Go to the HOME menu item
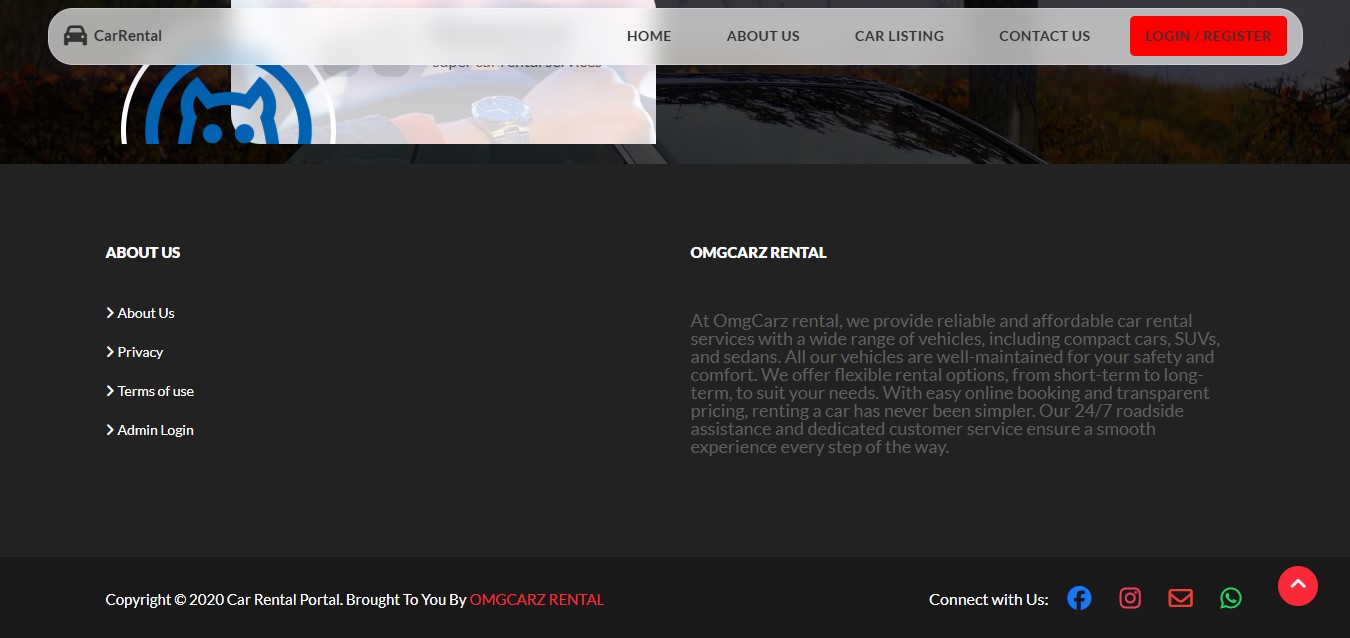 pyautogui.click(x=649, y=36)
